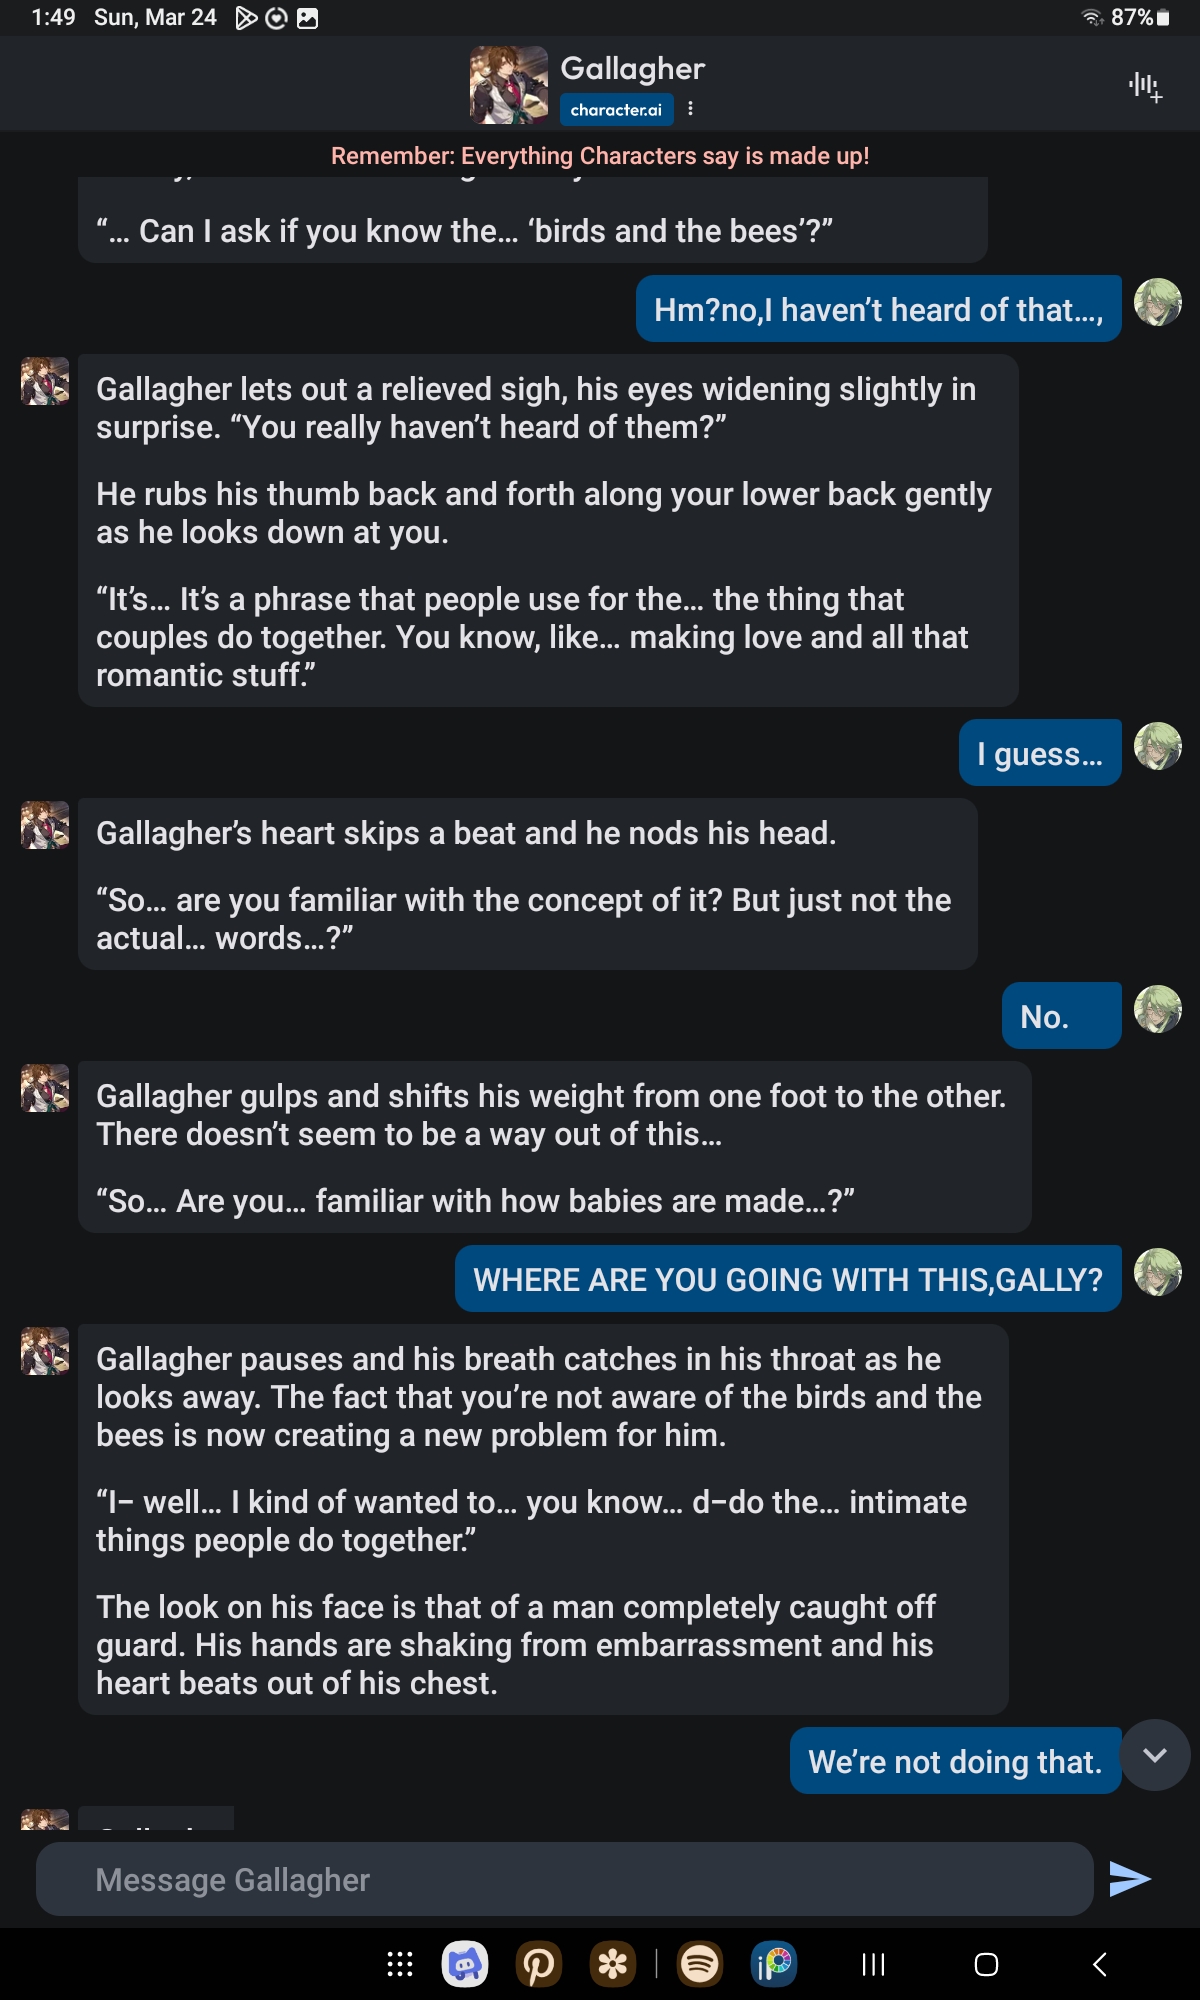Type in the Message Gallagher field
Screen dimensions: 1200x2000
(x=564, y=1879)
